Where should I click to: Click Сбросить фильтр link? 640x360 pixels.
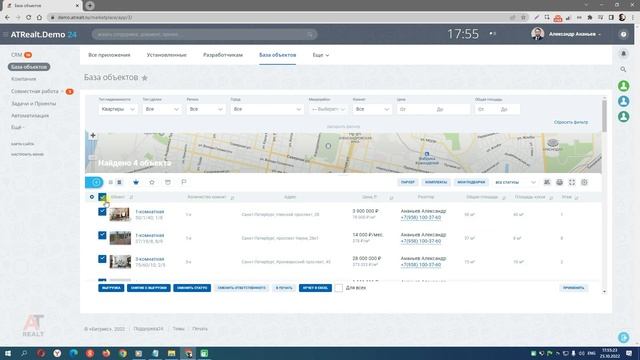pos(571,122)
